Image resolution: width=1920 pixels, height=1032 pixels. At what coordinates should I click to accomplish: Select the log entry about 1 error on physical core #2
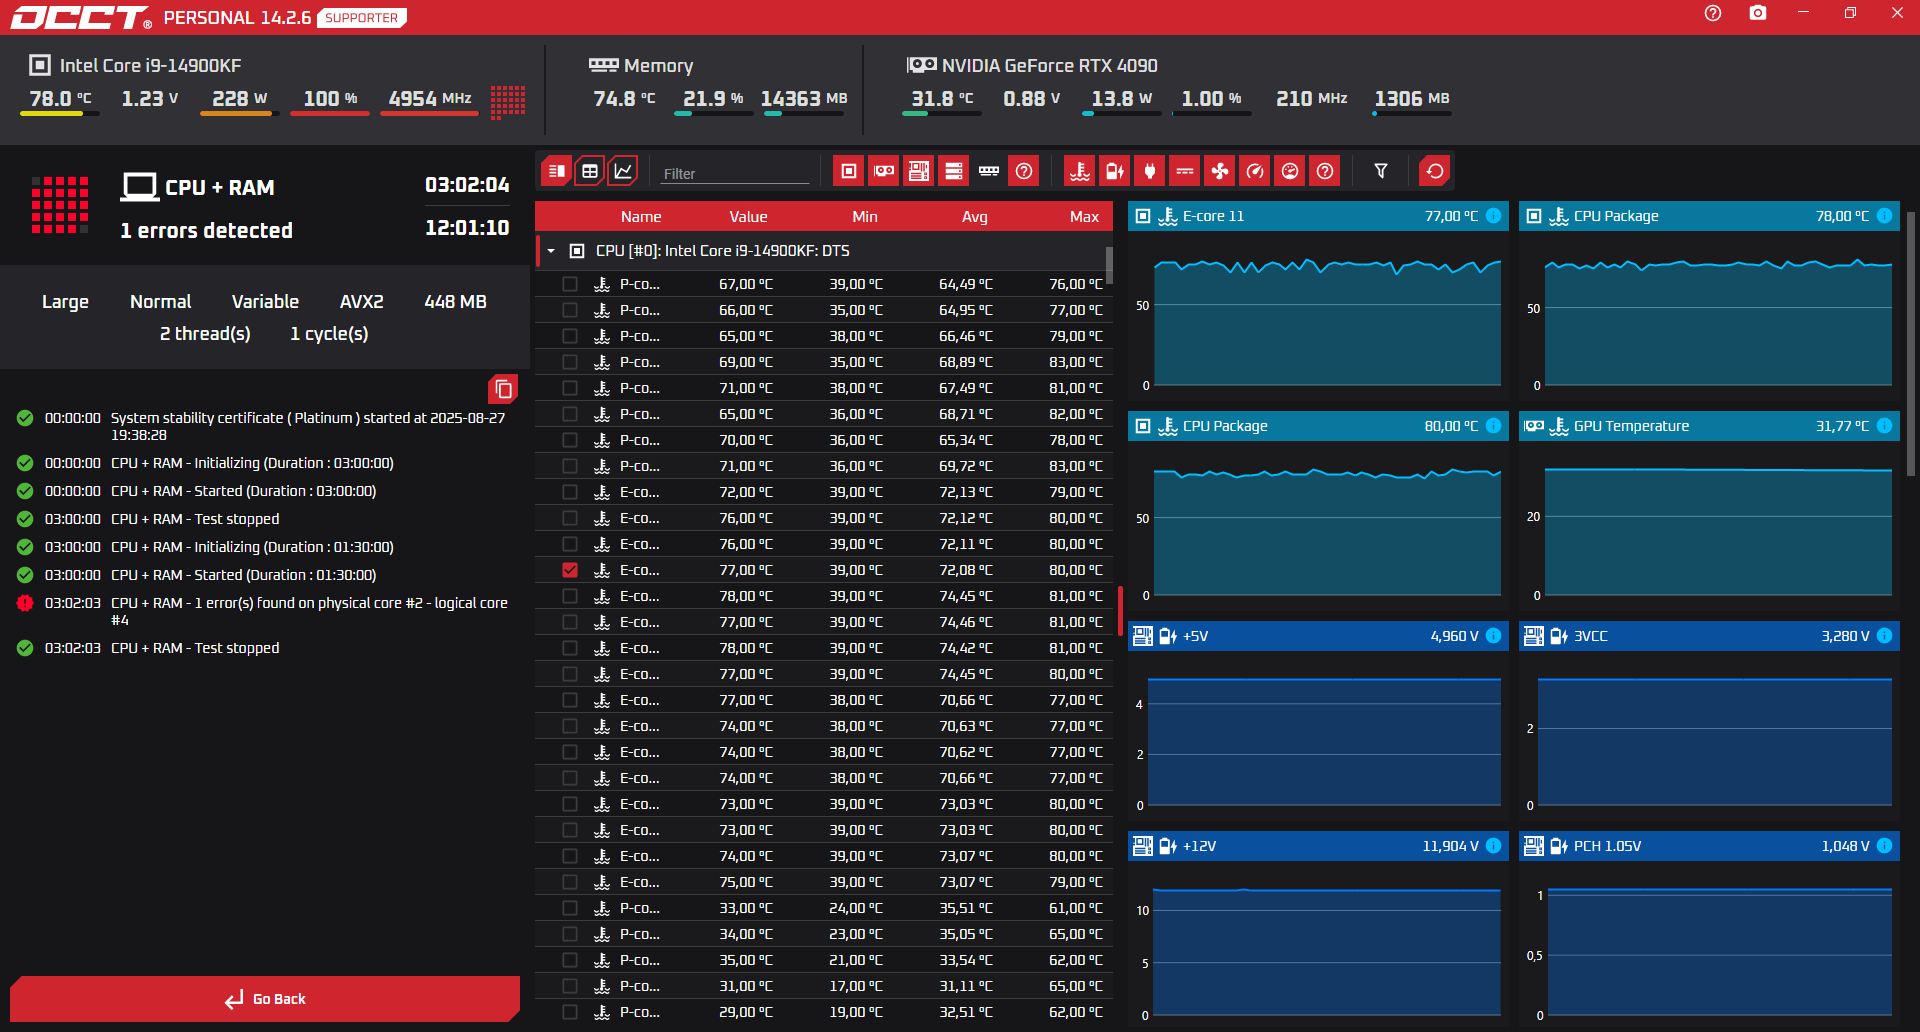coord(264,611)
